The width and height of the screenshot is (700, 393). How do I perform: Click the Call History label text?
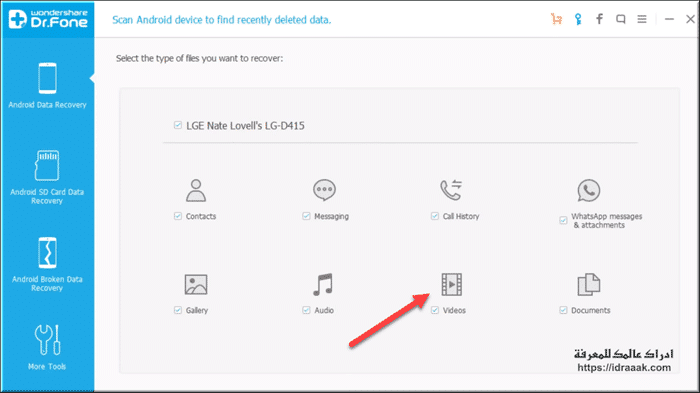click(461, 216)
